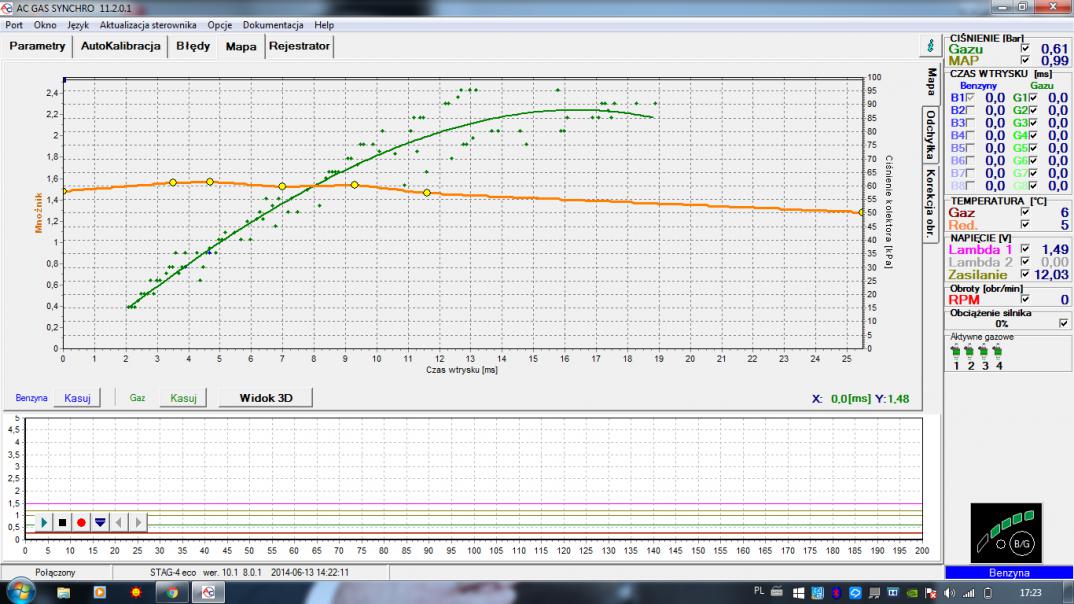Viewport: 1074px width, 604px height.
Task: Click the black stop button in recorder
Action: pos(62,522)
